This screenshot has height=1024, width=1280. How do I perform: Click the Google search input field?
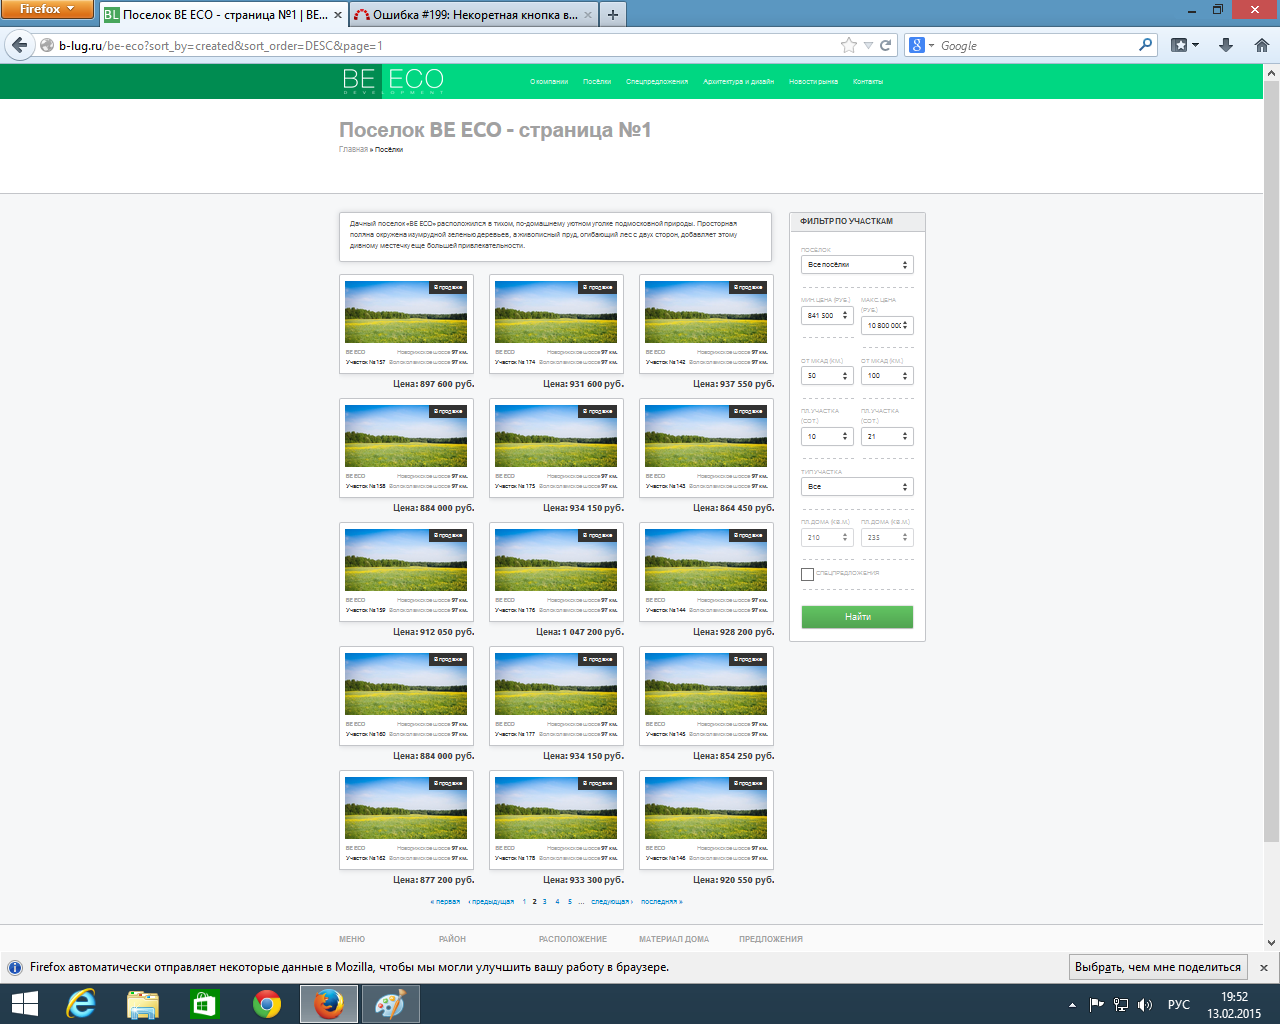[x=1035, y=45]
